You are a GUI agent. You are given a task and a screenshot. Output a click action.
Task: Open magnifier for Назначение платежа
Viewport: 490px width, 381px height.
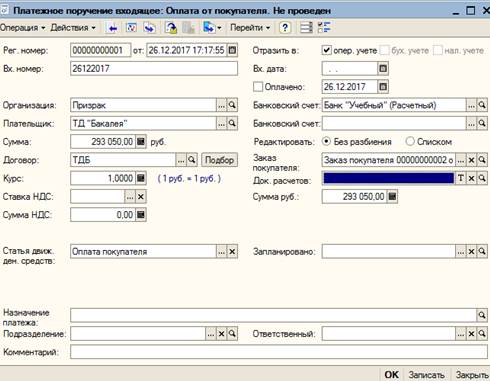click(x=482, y=315)
